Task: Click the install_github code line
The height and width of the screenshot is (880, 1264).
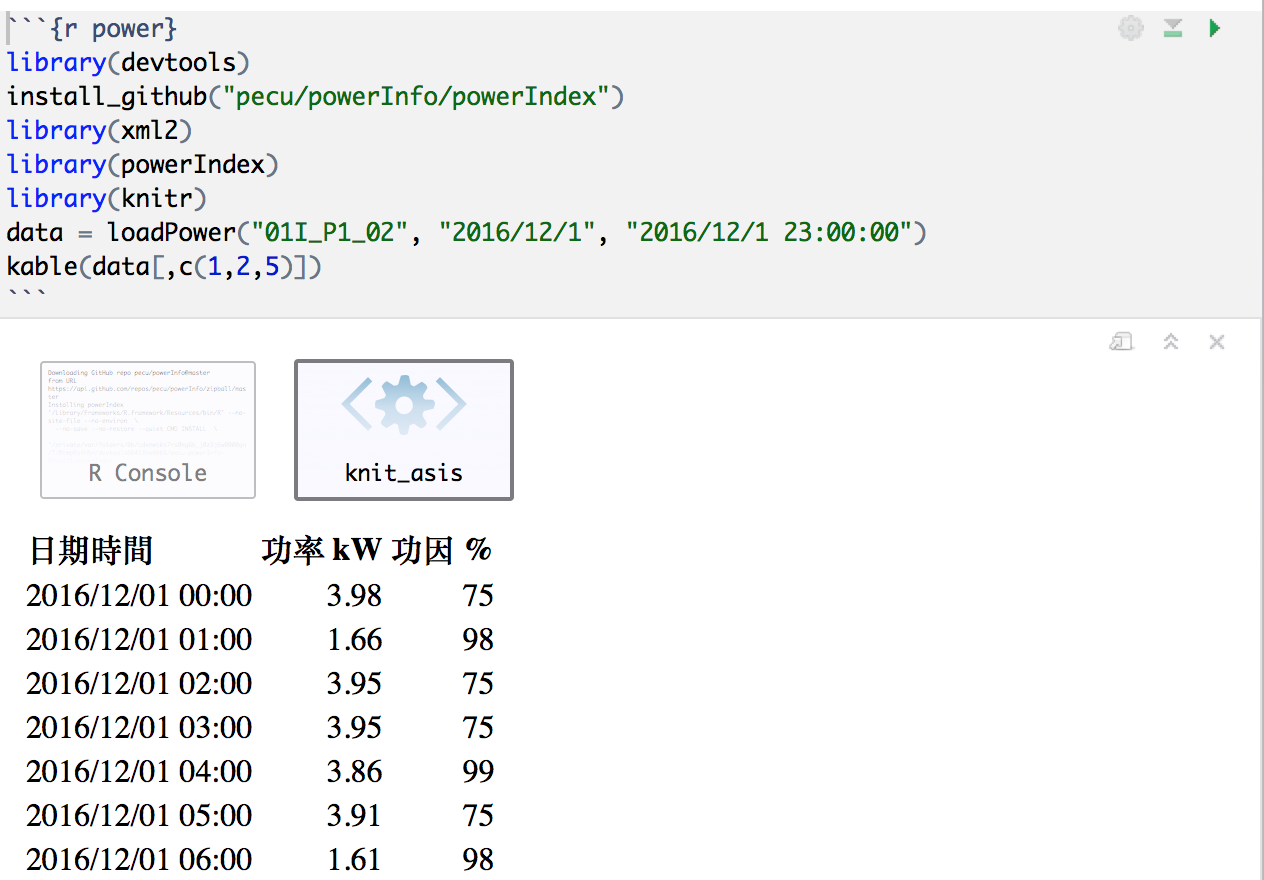Action: (315, 97)
